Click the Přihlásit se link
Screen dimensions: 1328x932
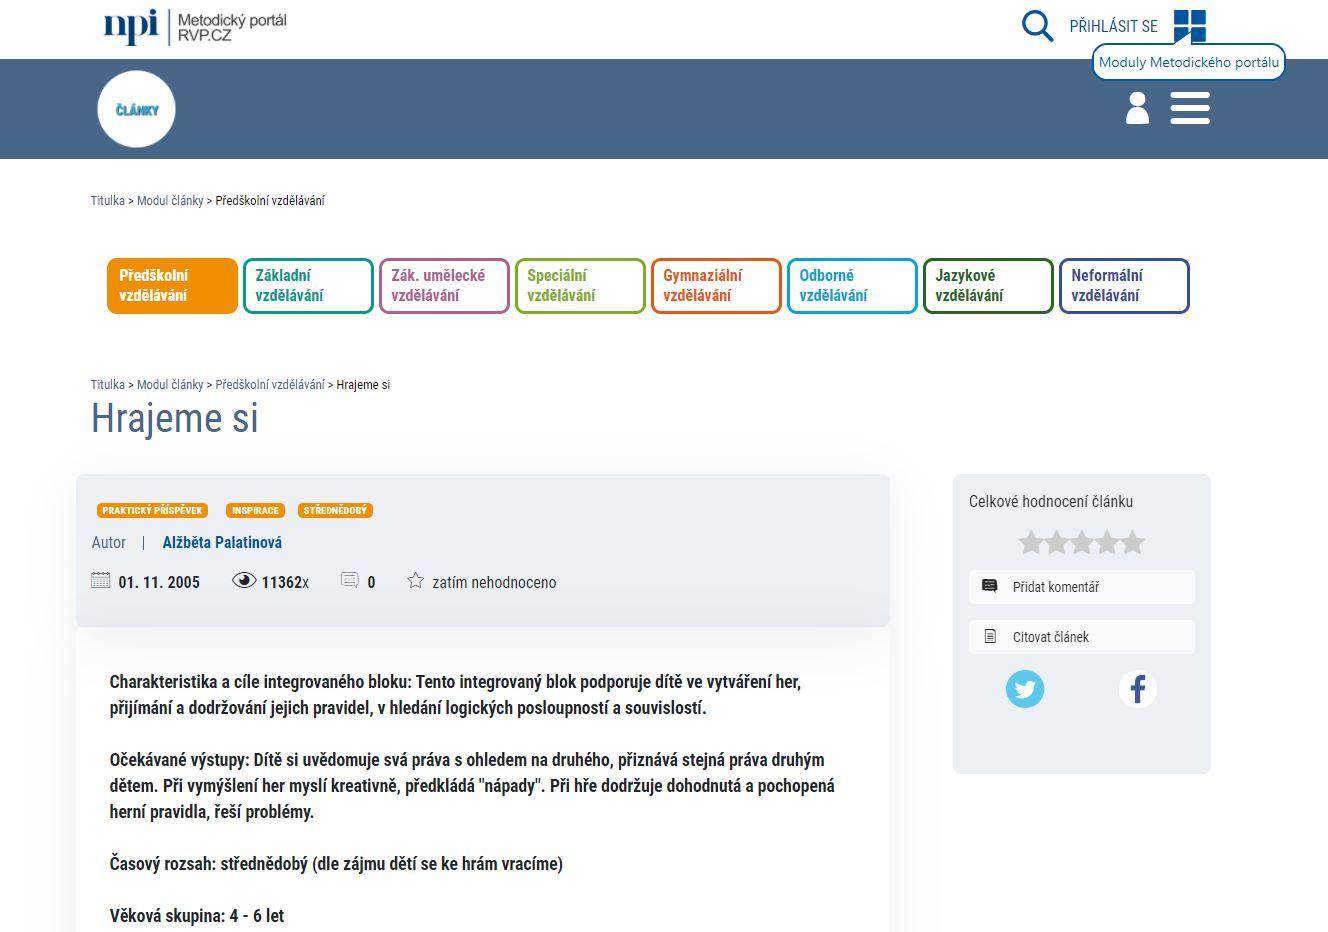click(x=1113, y=27)
